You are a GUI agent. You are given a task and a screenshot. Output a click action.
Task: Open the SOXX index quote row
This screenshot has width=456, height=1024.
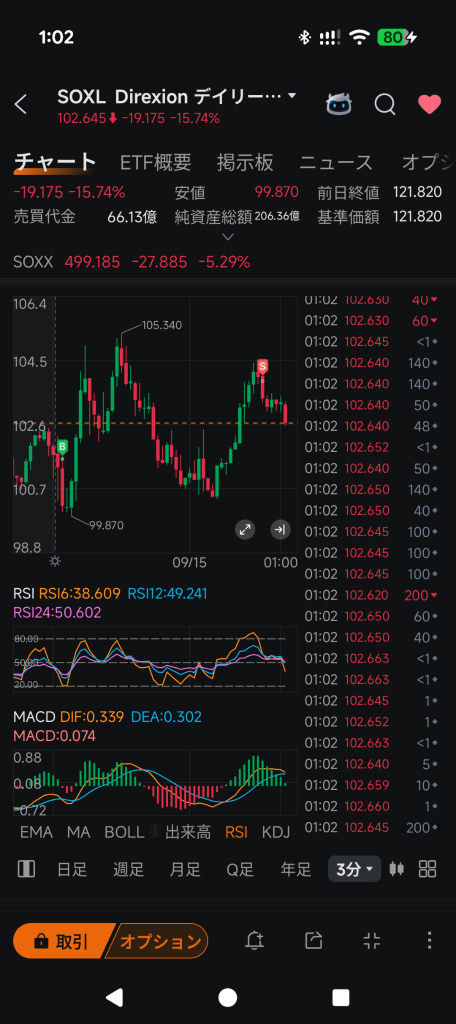click(x=228, y=263)
